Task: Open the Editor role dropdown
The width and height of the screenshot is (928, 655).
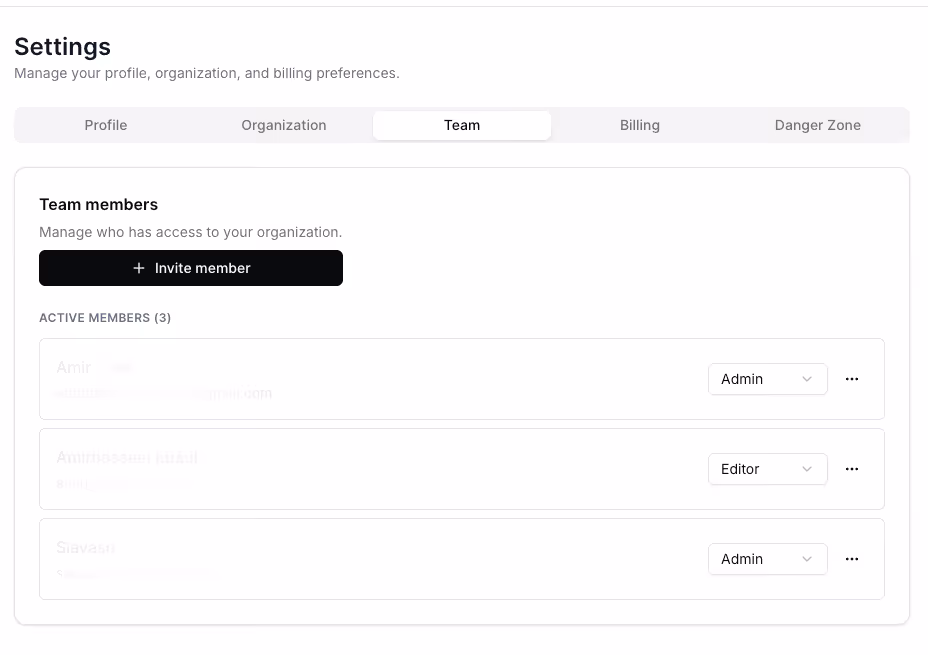Action: 768,469
